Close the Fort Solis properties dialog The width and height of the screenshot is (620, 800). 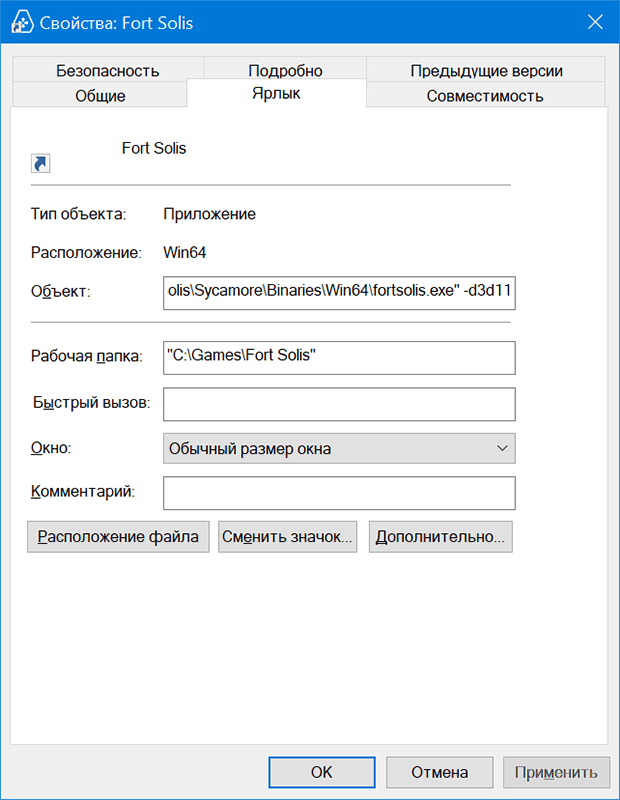pyautogui.click(x=595, y=22)
